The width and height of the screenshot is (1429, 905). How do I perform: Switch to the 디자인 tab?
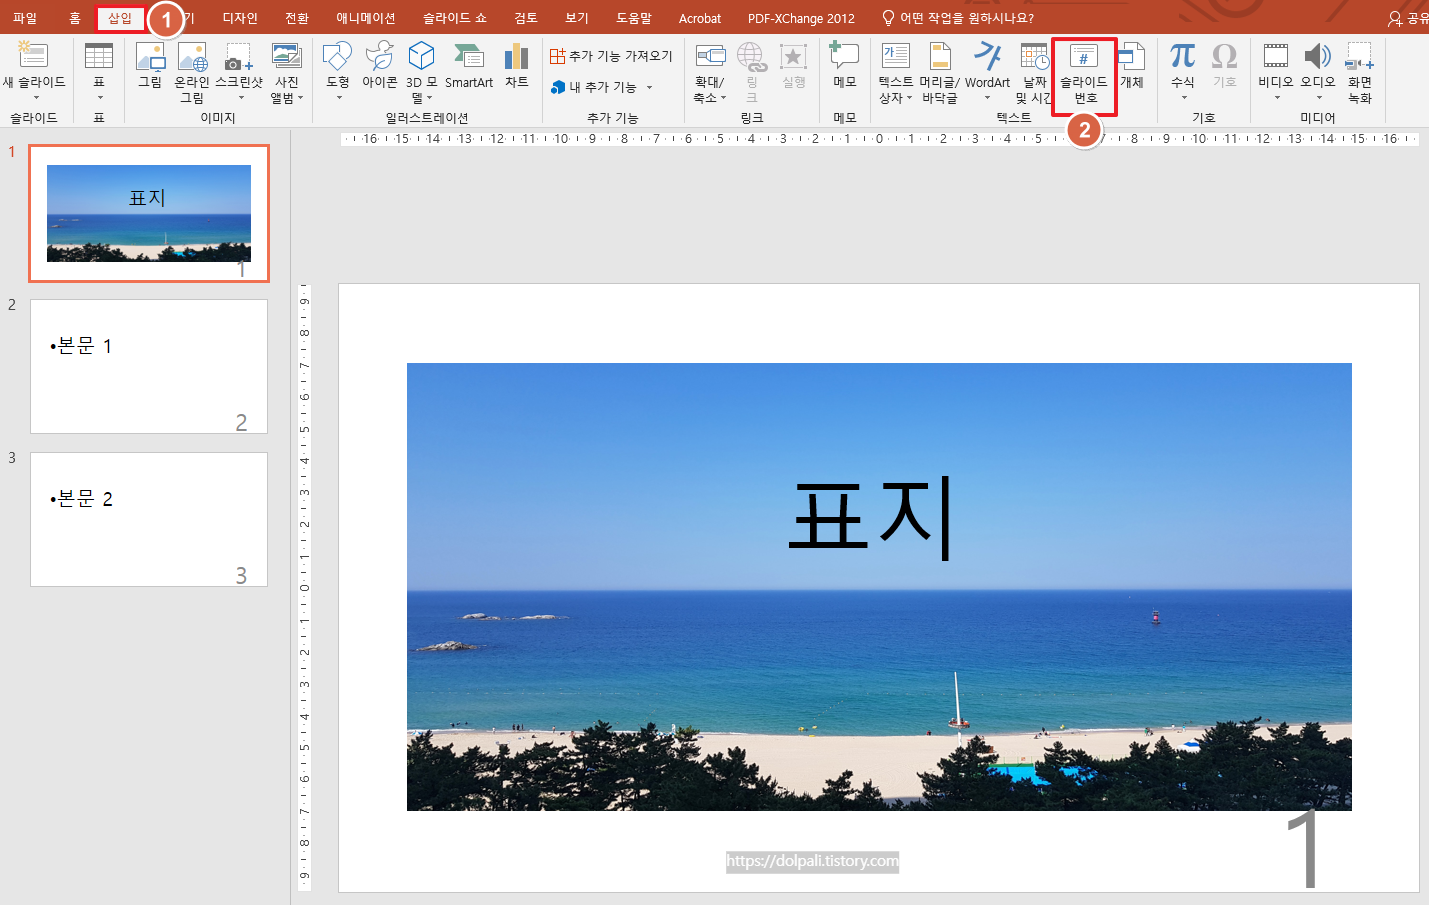tap(240, 18)
